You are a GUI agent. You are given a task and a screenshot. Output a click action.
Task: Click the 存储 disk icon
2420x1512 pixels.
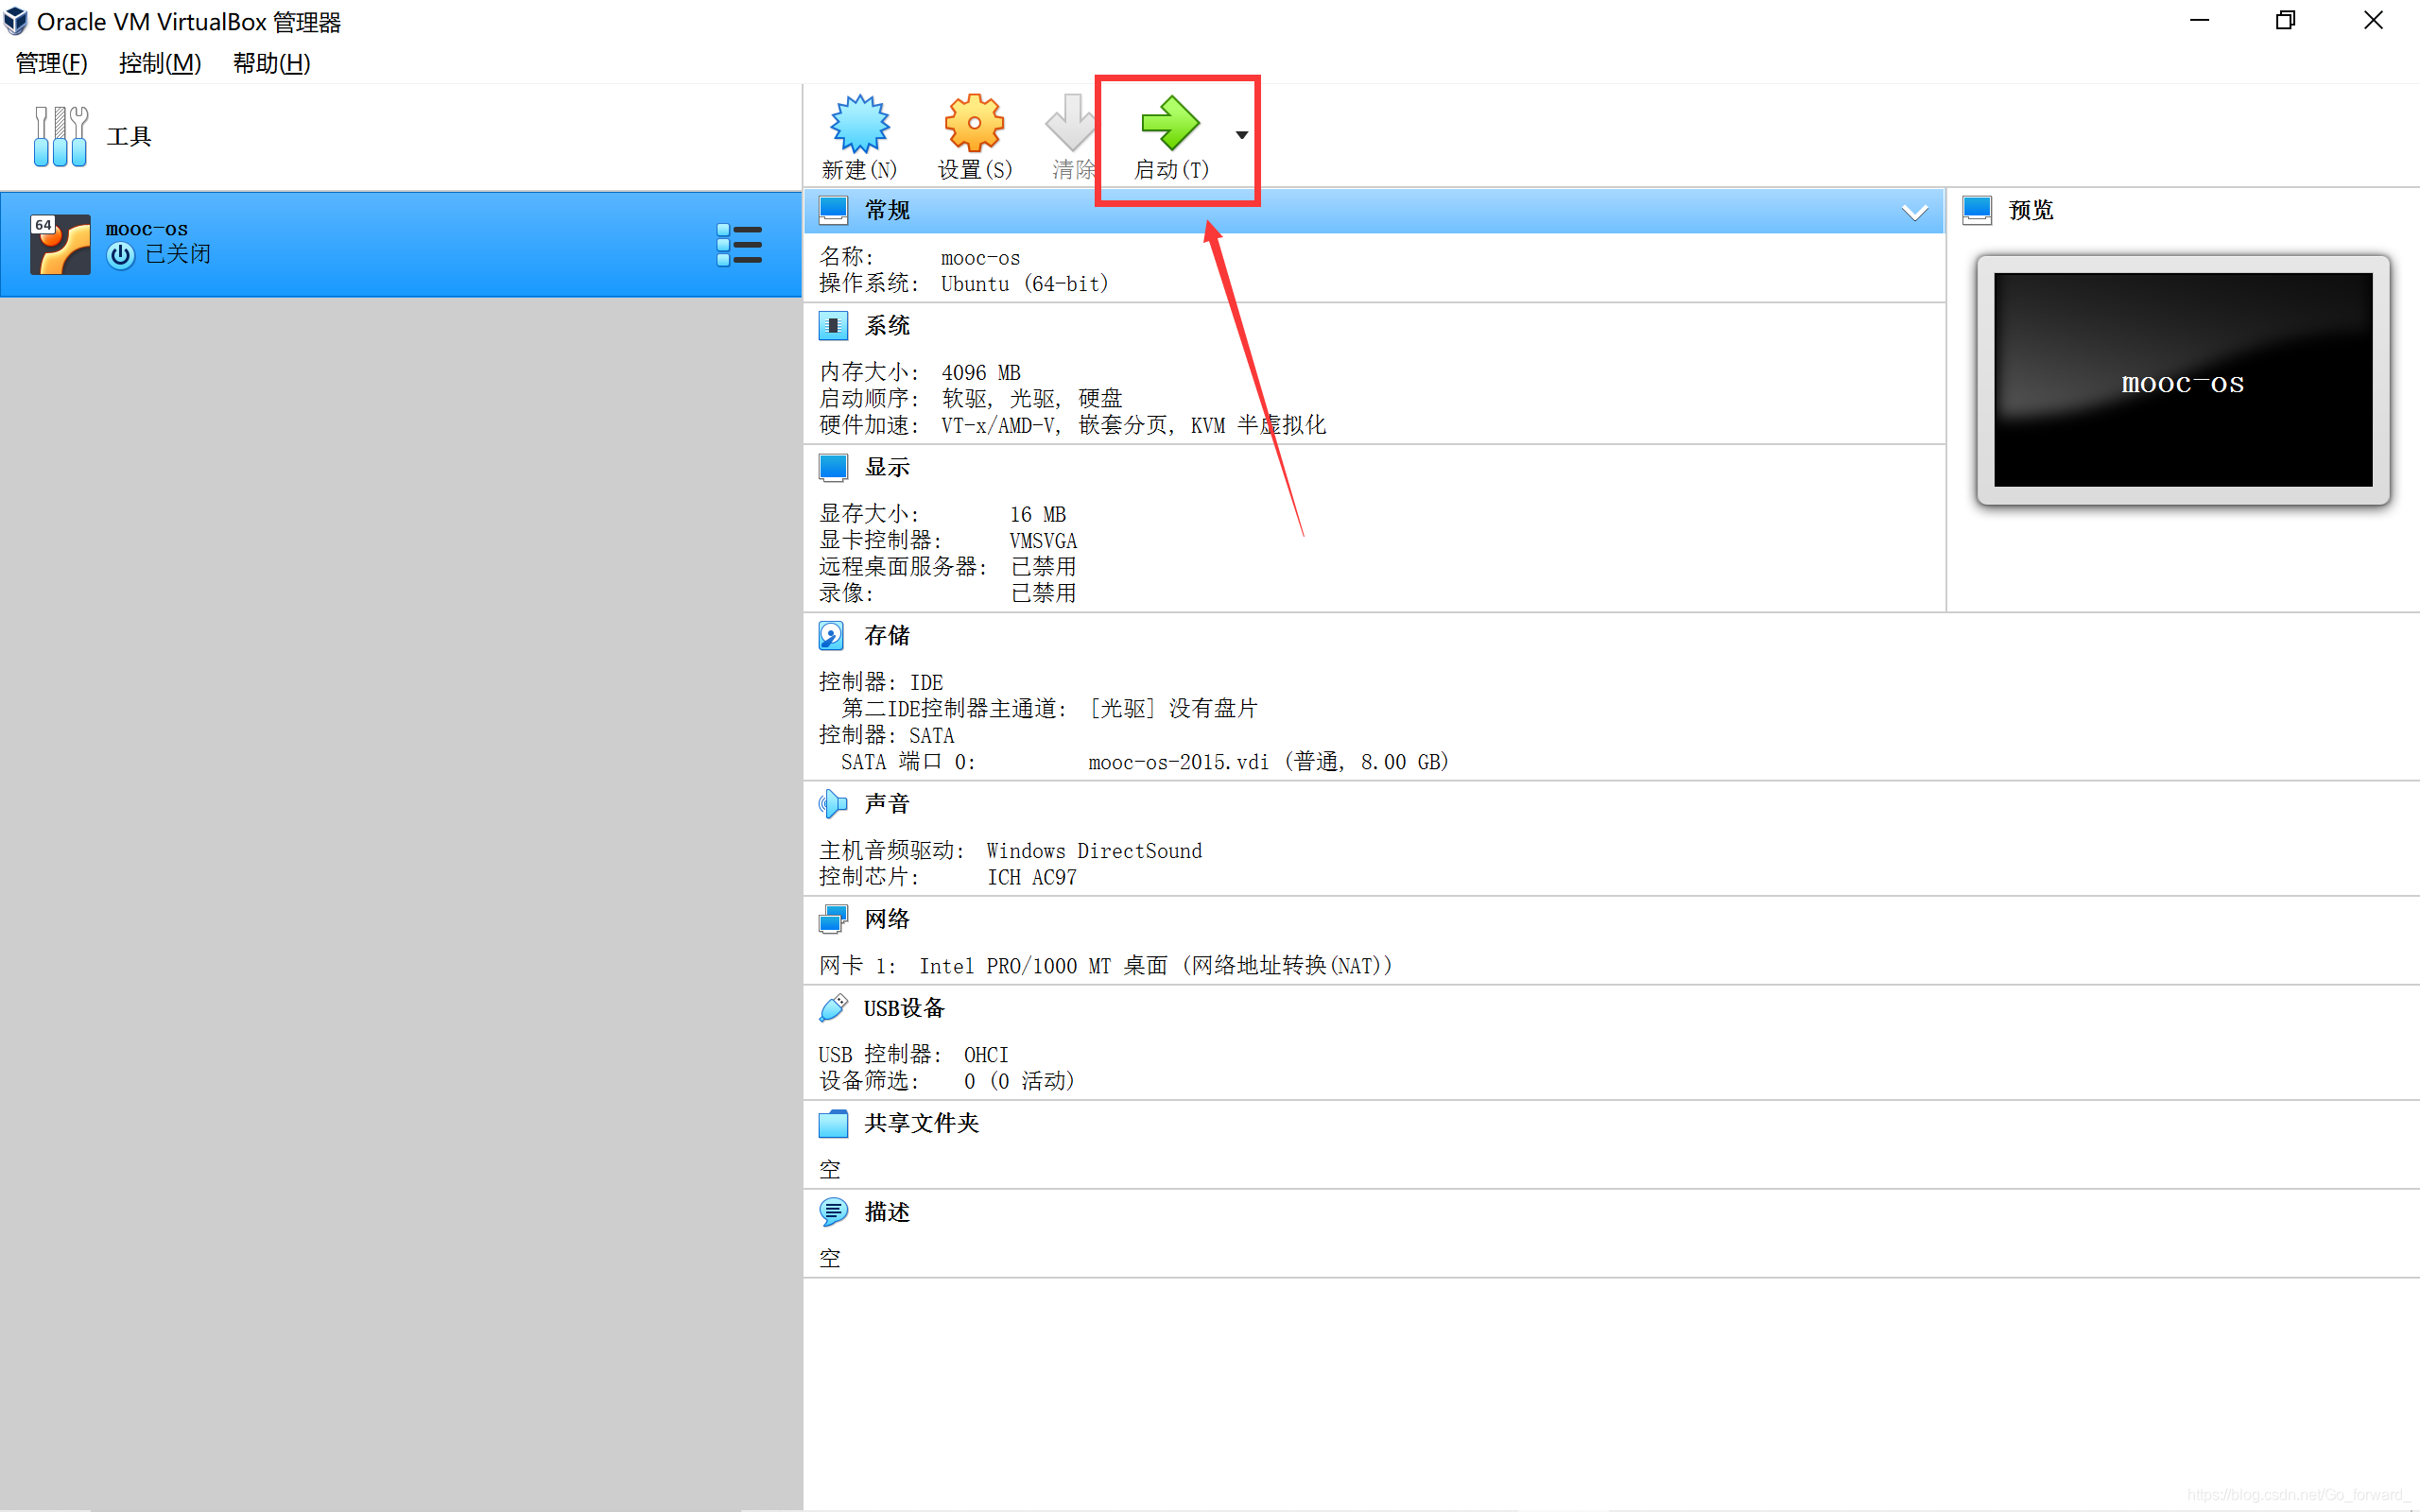832,636
